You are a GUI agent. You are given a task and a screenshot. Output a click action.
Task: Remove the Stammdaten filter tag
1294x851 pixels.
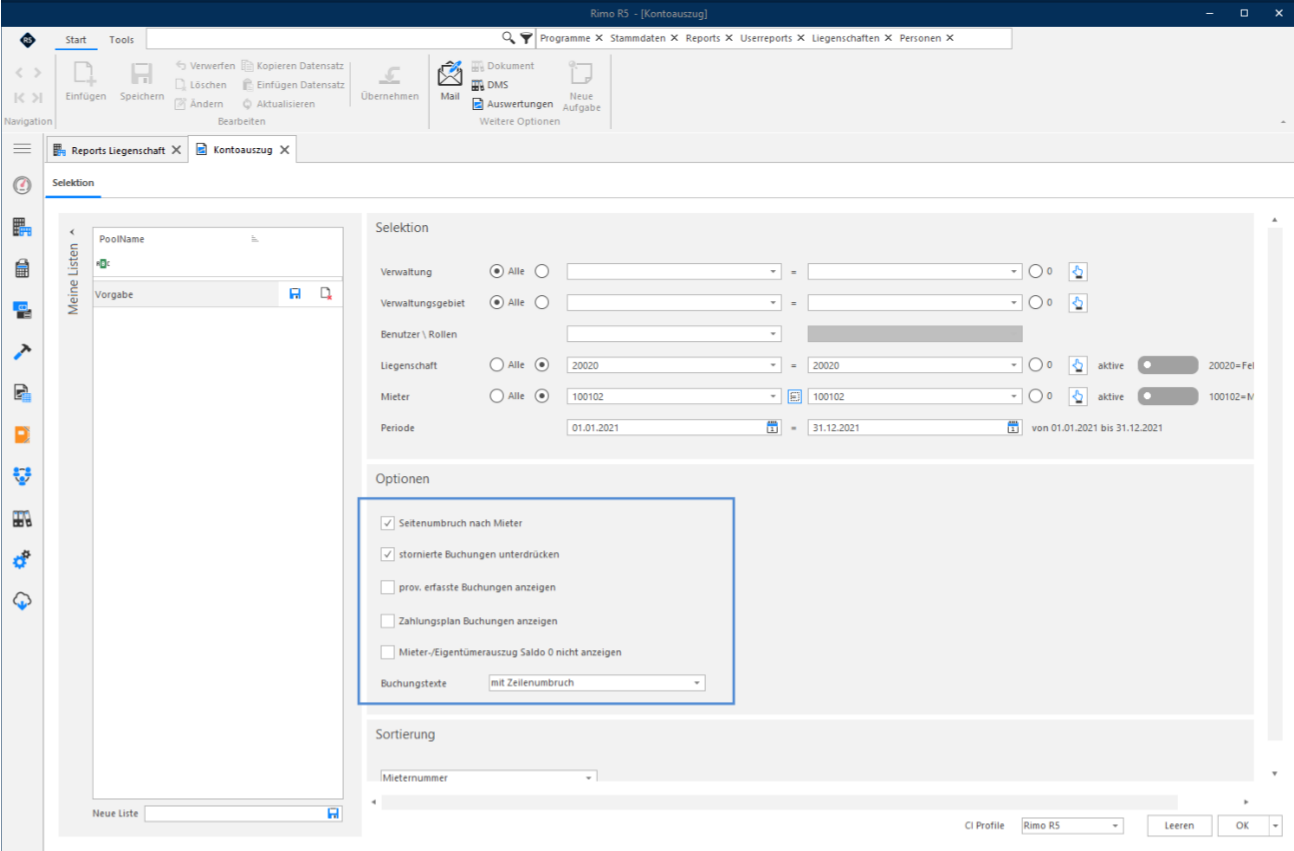[x=674, y=38]
